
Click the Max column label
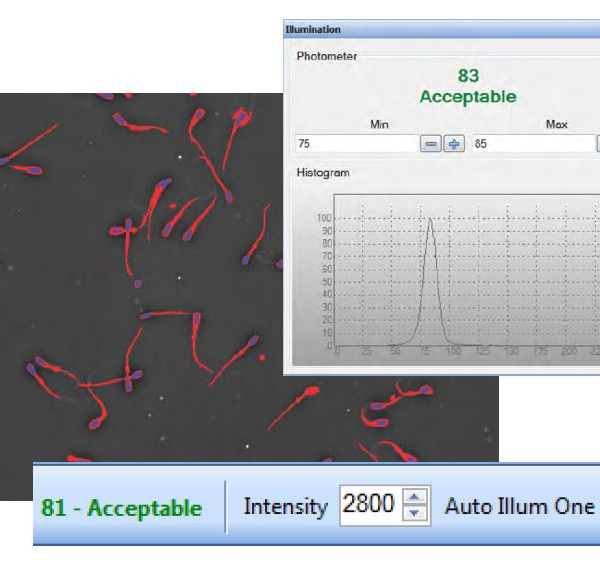click(556, 124)
